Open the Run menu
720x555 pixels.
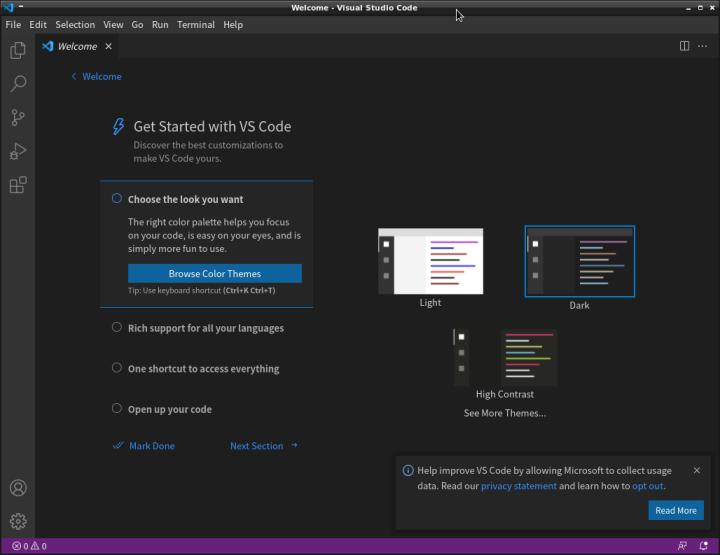coord(160,25)
